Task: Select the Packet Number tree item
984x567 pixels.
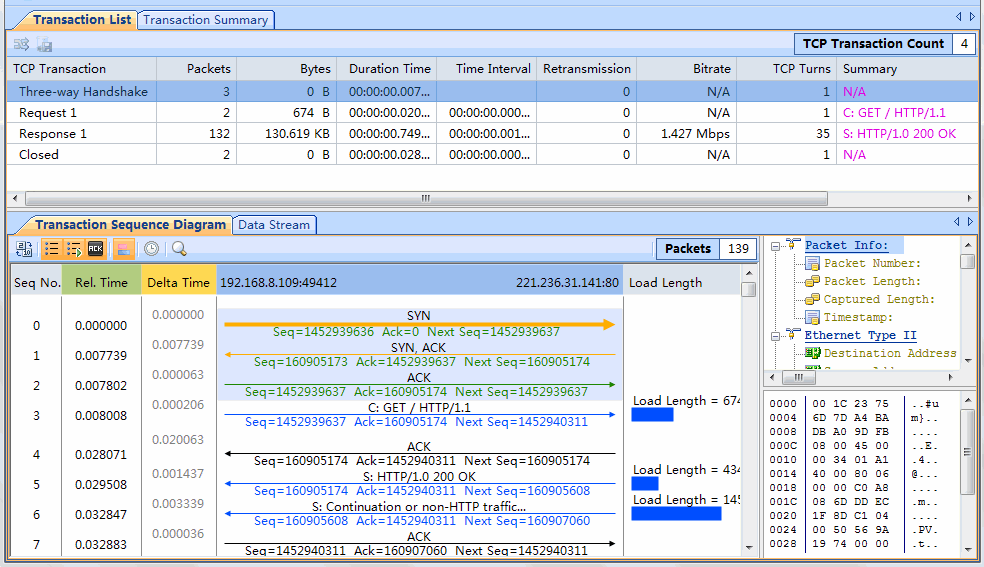Action: tap(872, 263)
